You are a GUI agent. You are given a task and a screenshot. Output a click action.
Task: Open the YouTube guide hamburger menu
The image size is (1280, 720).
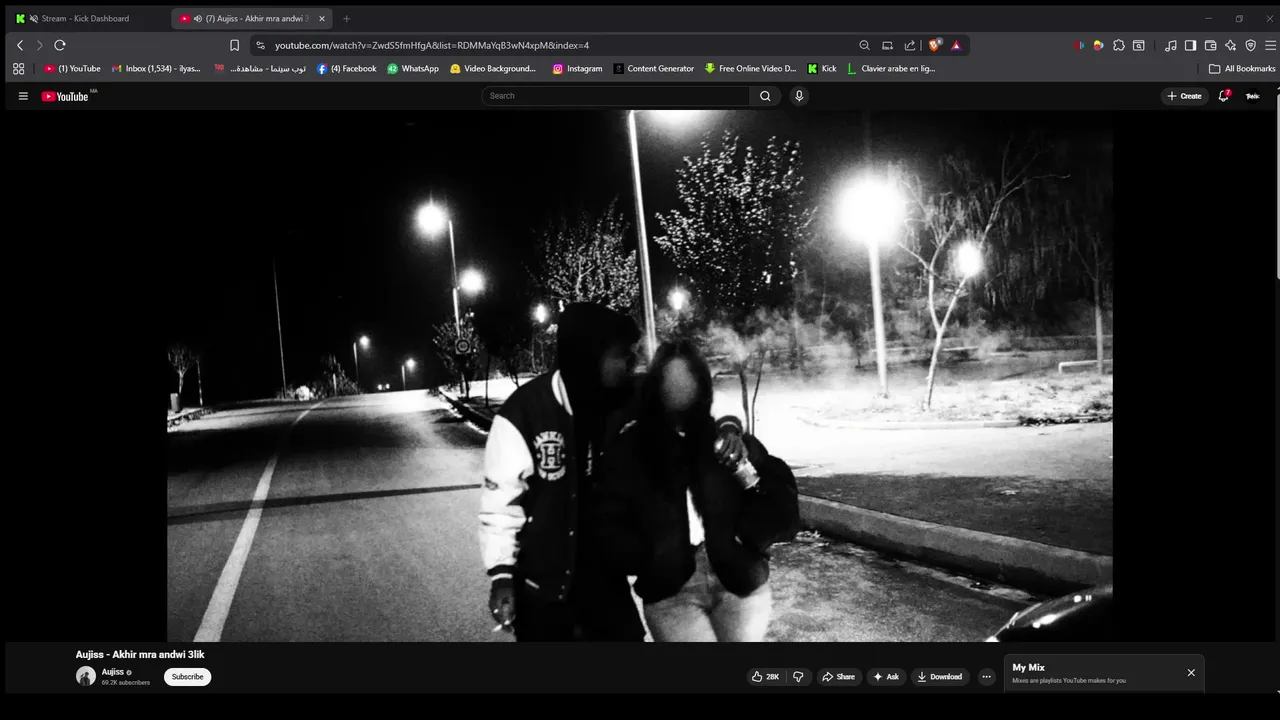click(x=23, y=96)
